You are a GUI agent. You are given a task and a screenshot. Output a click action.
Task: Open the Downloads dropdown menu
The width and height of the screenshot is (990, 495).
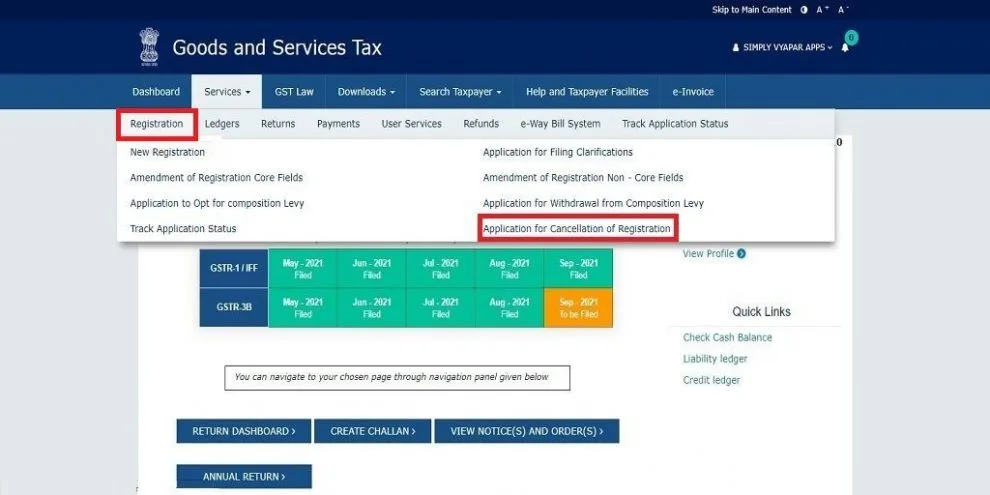point(366,92)
